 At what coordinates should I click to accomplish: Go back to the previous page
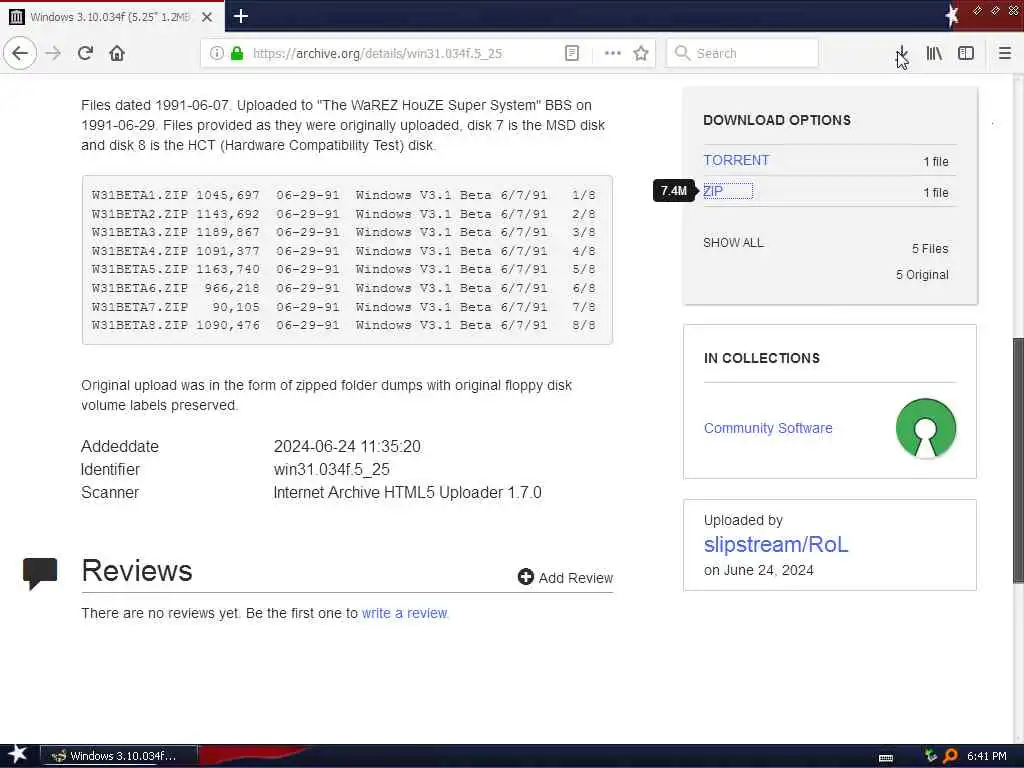[x=20, y=53]
